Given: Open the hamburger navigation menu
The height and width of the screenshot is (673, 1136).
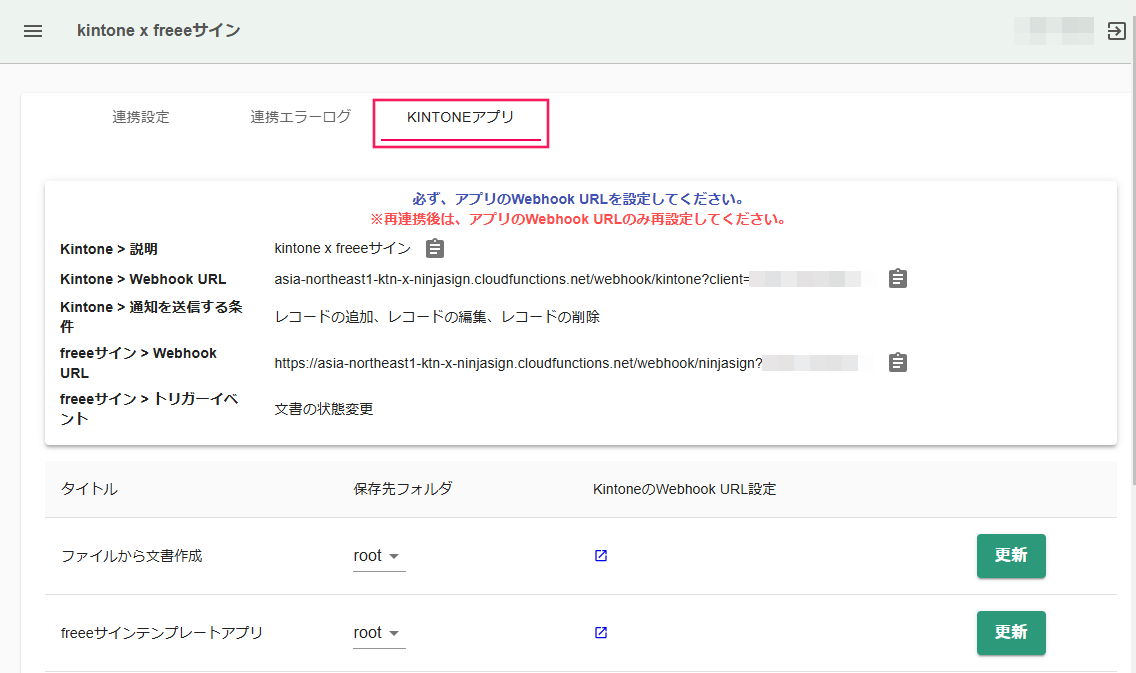Looking at the screenshot, I should [33, 31].
